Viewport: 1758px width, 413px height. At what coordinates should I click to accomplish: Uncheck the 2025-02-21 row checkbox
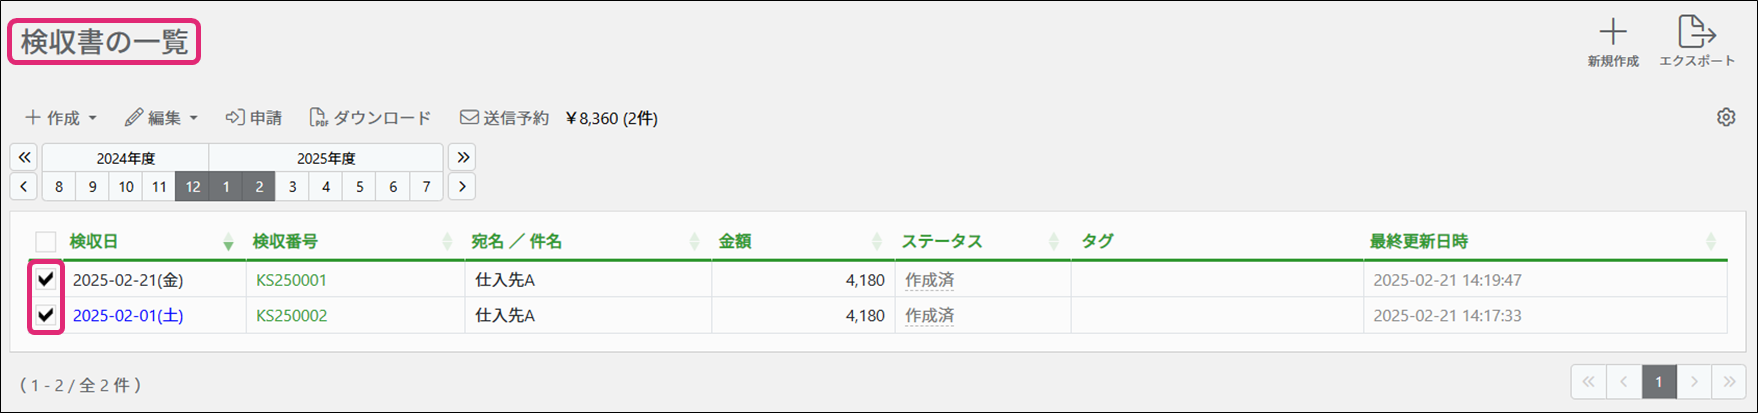(46, 280)
